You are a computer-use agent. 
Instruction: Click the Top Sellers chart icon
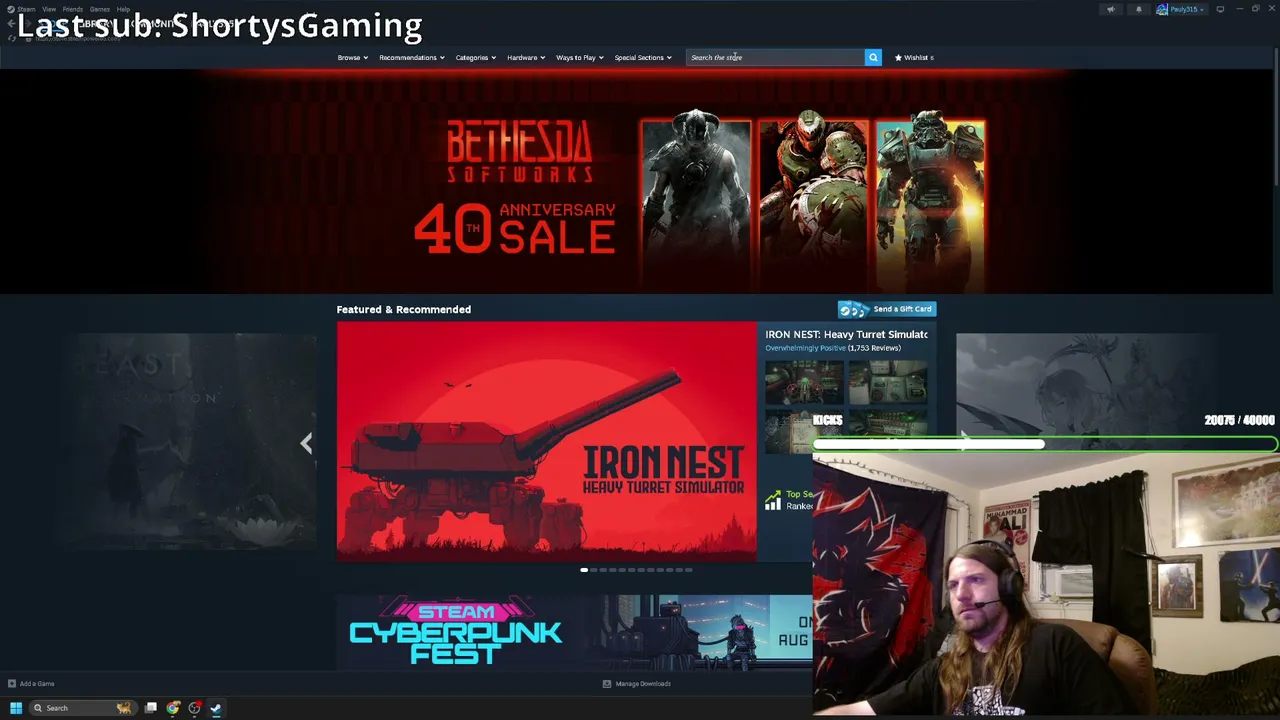[x=773, y=501]
